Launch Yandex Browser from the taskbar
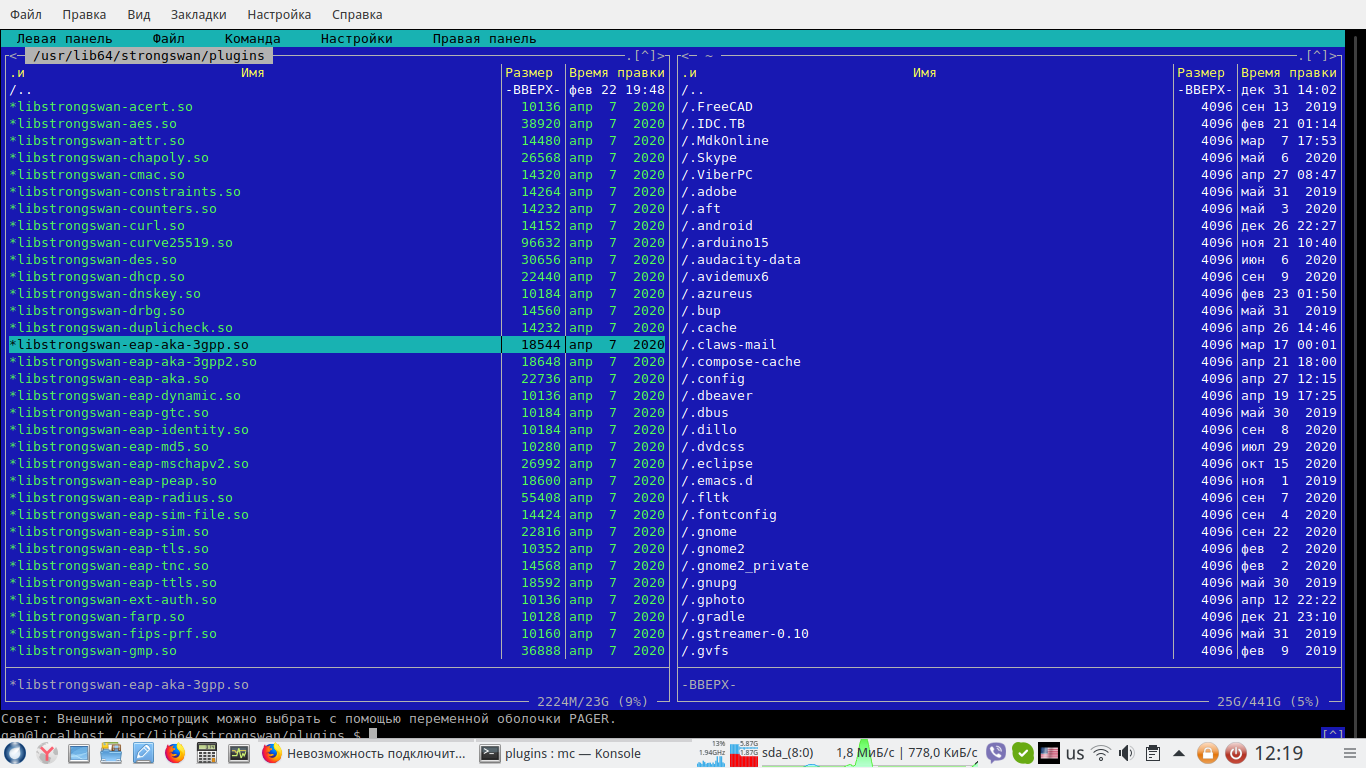Viewport: 1366px width, 768px height. 47,753
